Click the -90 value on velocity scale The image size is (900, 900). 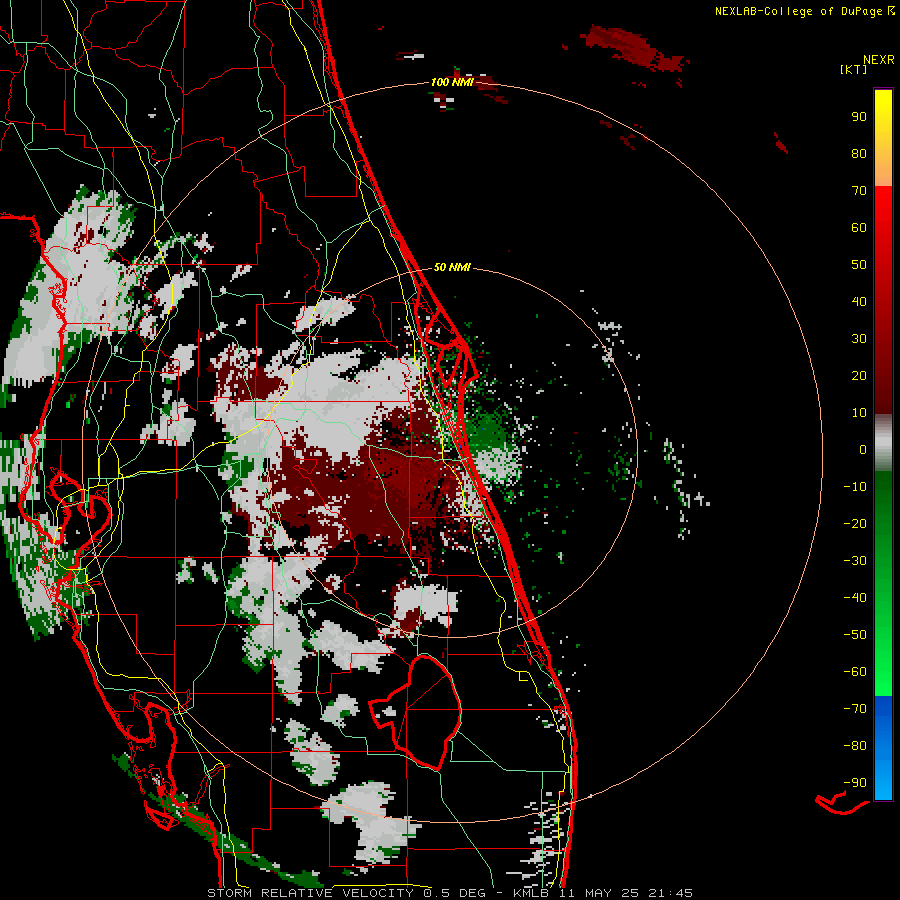855,783
